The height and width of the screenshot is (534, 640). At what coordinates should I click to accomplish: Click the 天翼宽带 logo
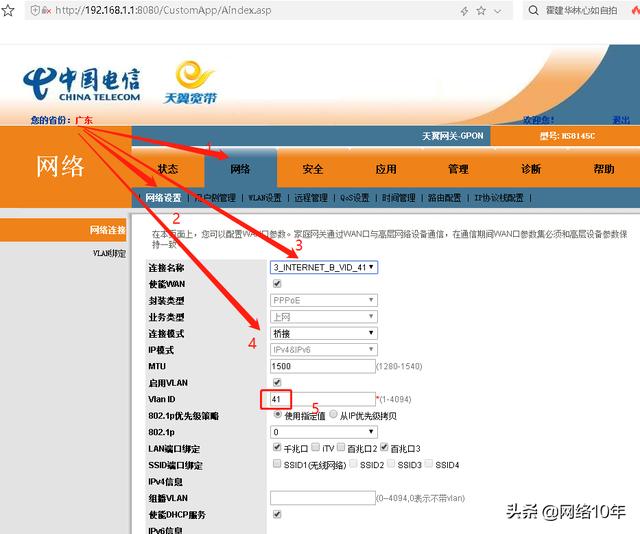191,82
